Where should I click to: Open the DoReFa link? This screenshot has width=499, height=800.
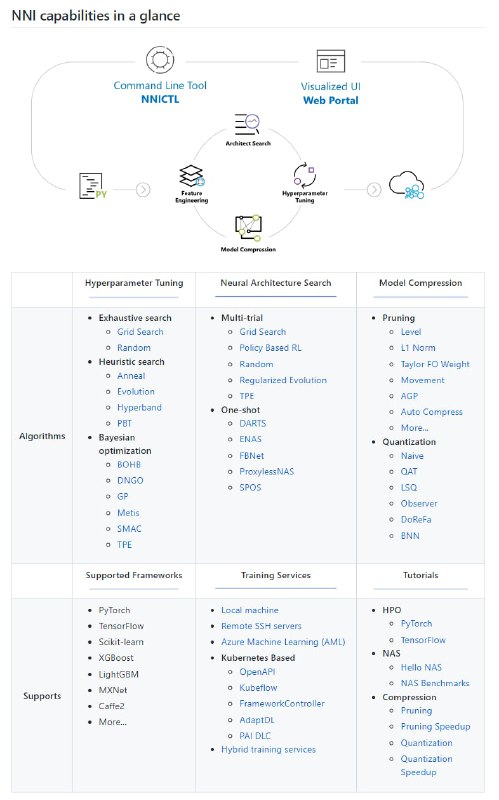pos(416,519)
